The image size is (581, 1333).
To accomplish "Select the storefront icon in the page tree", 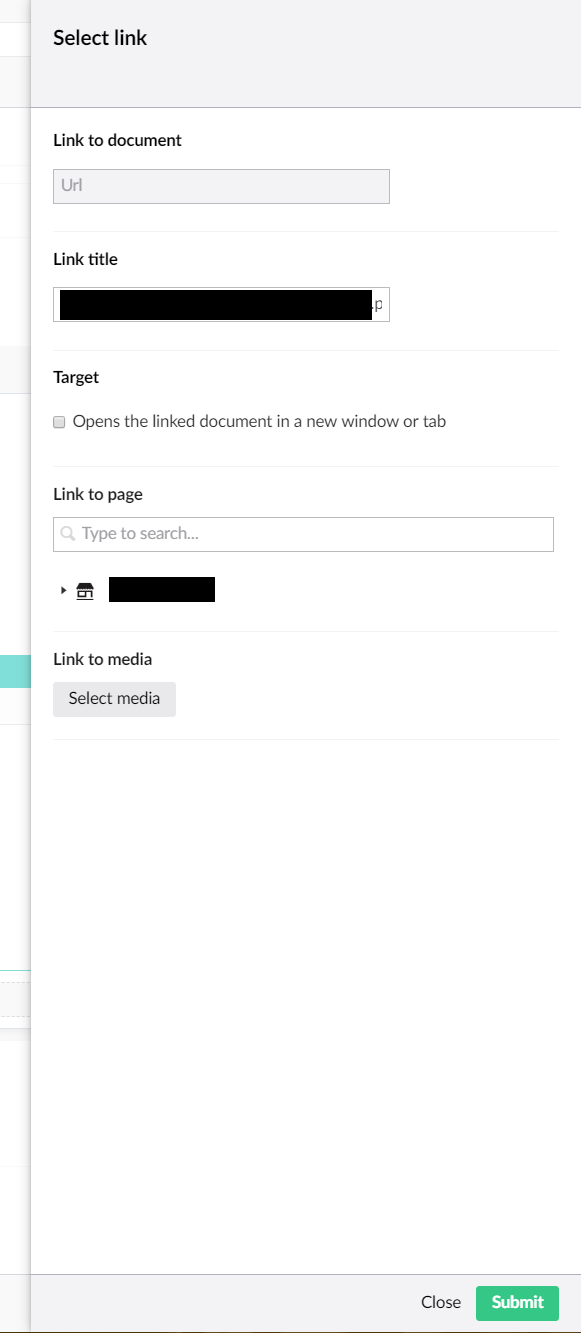I will [85, 591].
